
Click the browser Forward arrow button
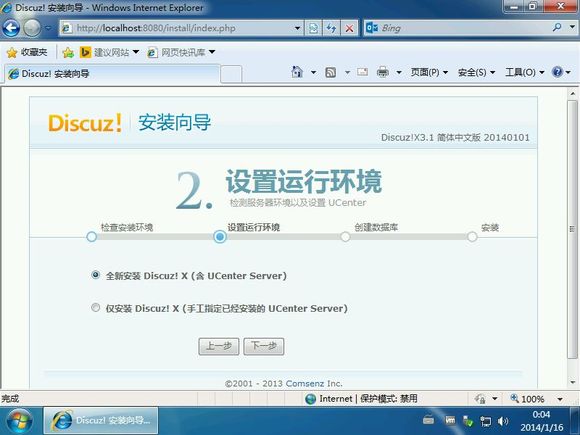coord(32,28)
